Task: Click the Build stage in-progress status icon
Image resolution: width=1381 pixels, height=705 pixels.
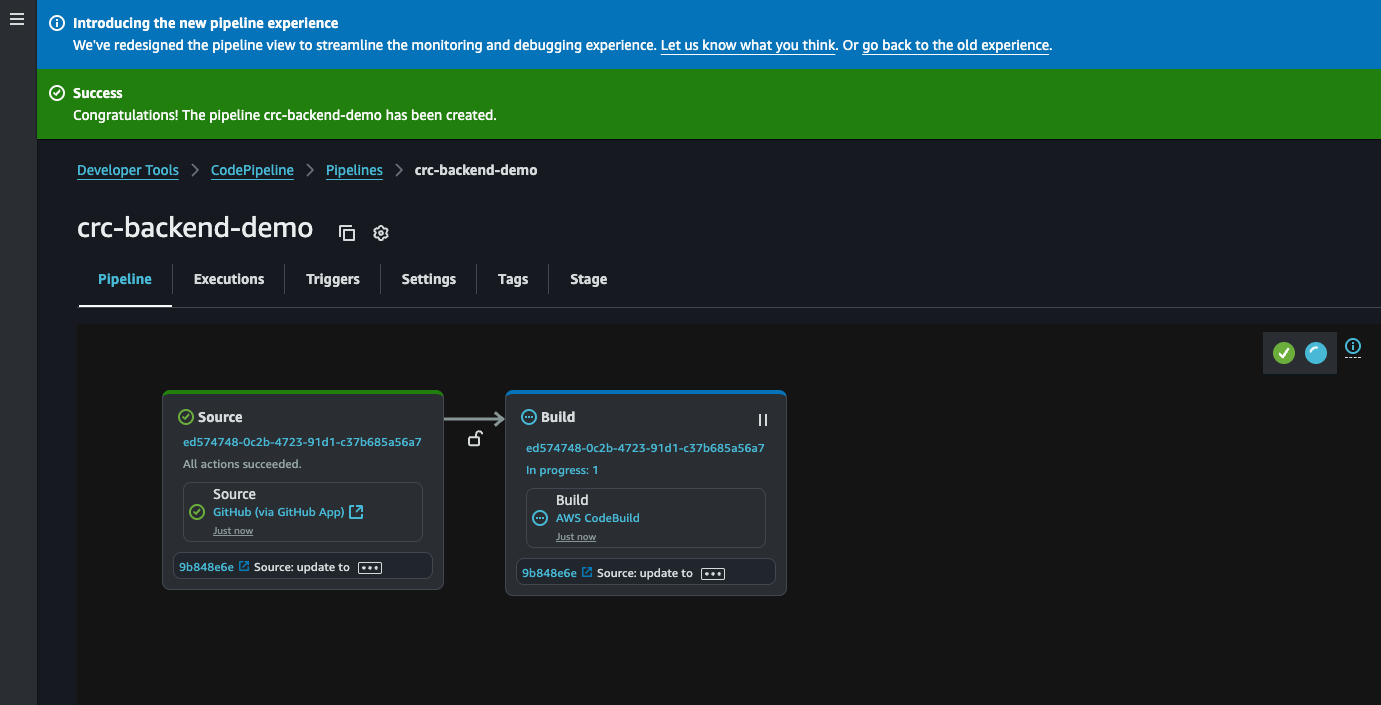Action: 529,417
